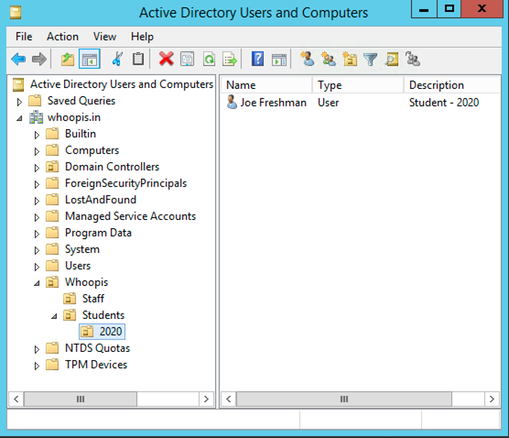The width and height of the screenshot is (509, 438).
Task: Sort by the Description column header
Action: pos(452,85)
